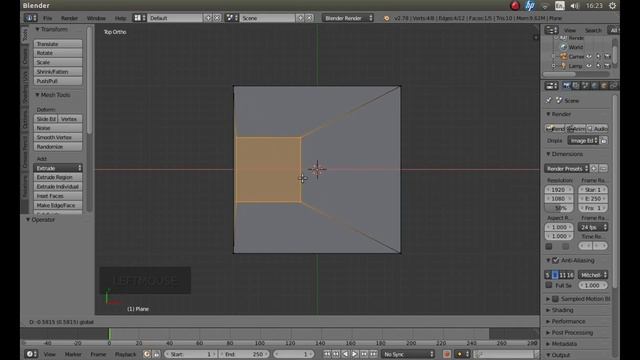The width and height of the screenshot is (640, 360).
Task: Select the Render properties tab icon
Action: (566, 86)
